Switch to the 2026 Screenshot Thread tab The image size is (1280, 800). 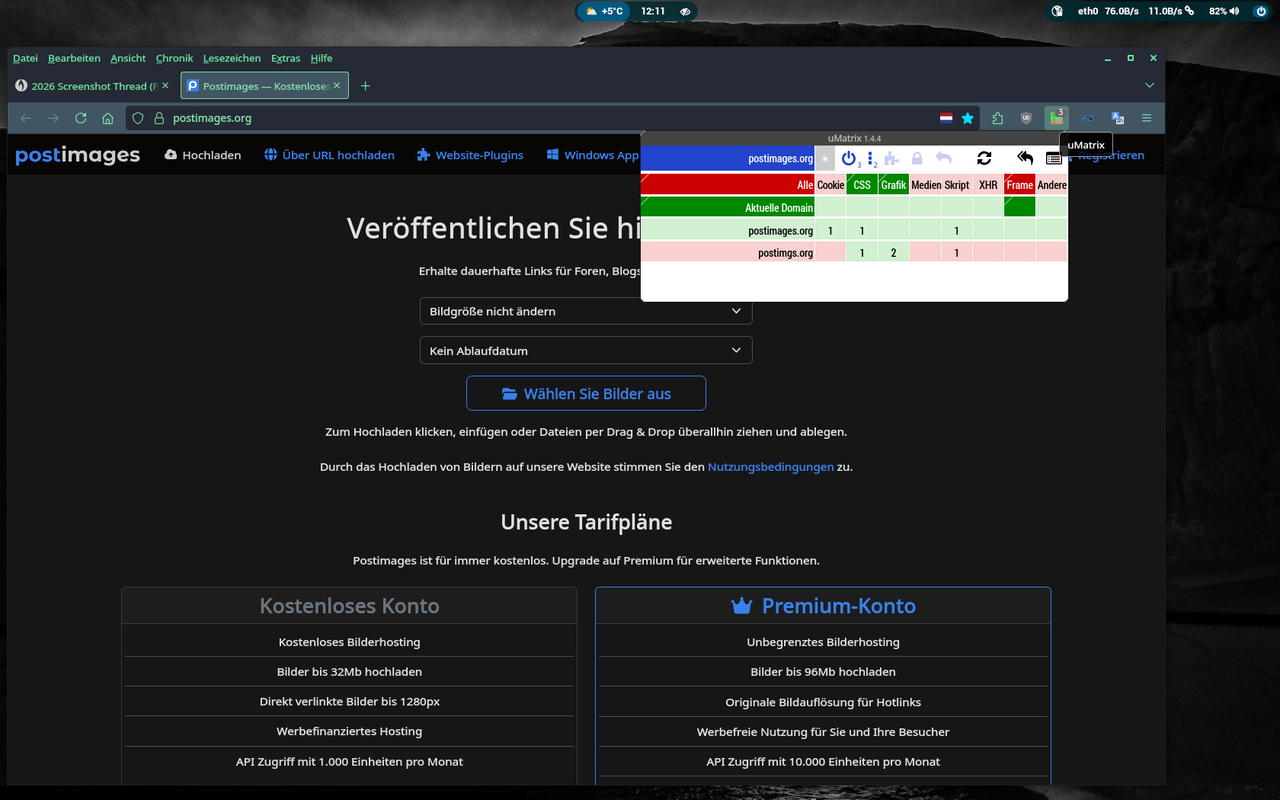pyautogui.click(x=93, y=86)
